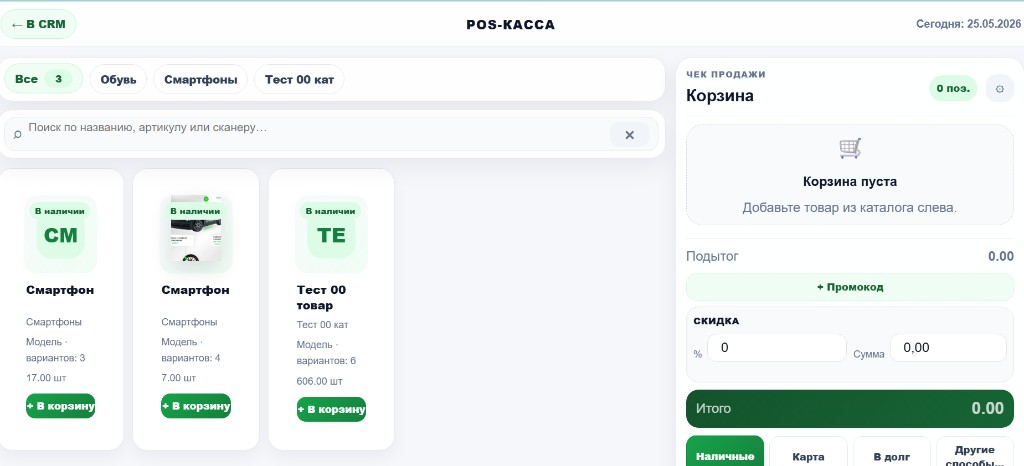Click the empty cart icon
Viewport: 1024px width, 466px height.
point(850,148)
